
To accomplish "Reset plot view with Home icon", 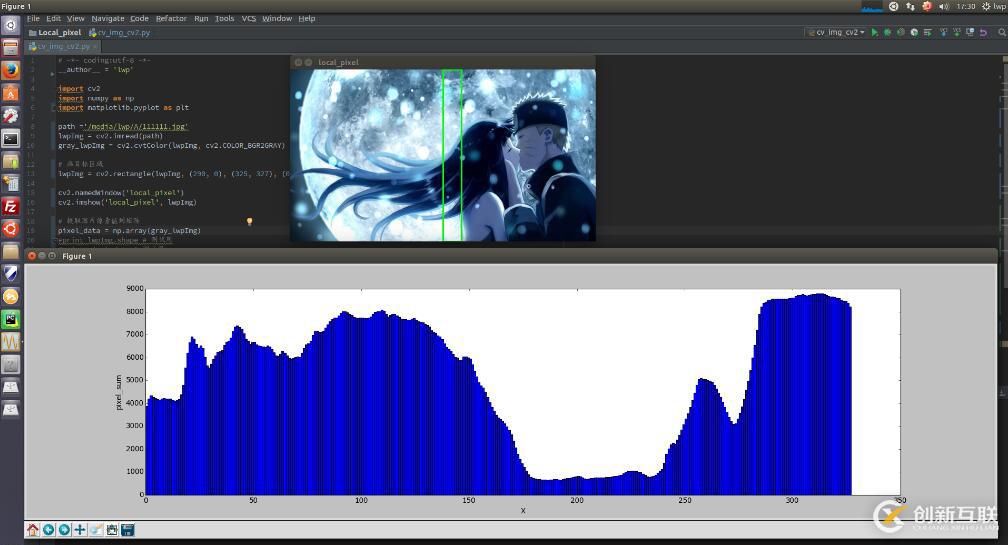I will 32,530.
